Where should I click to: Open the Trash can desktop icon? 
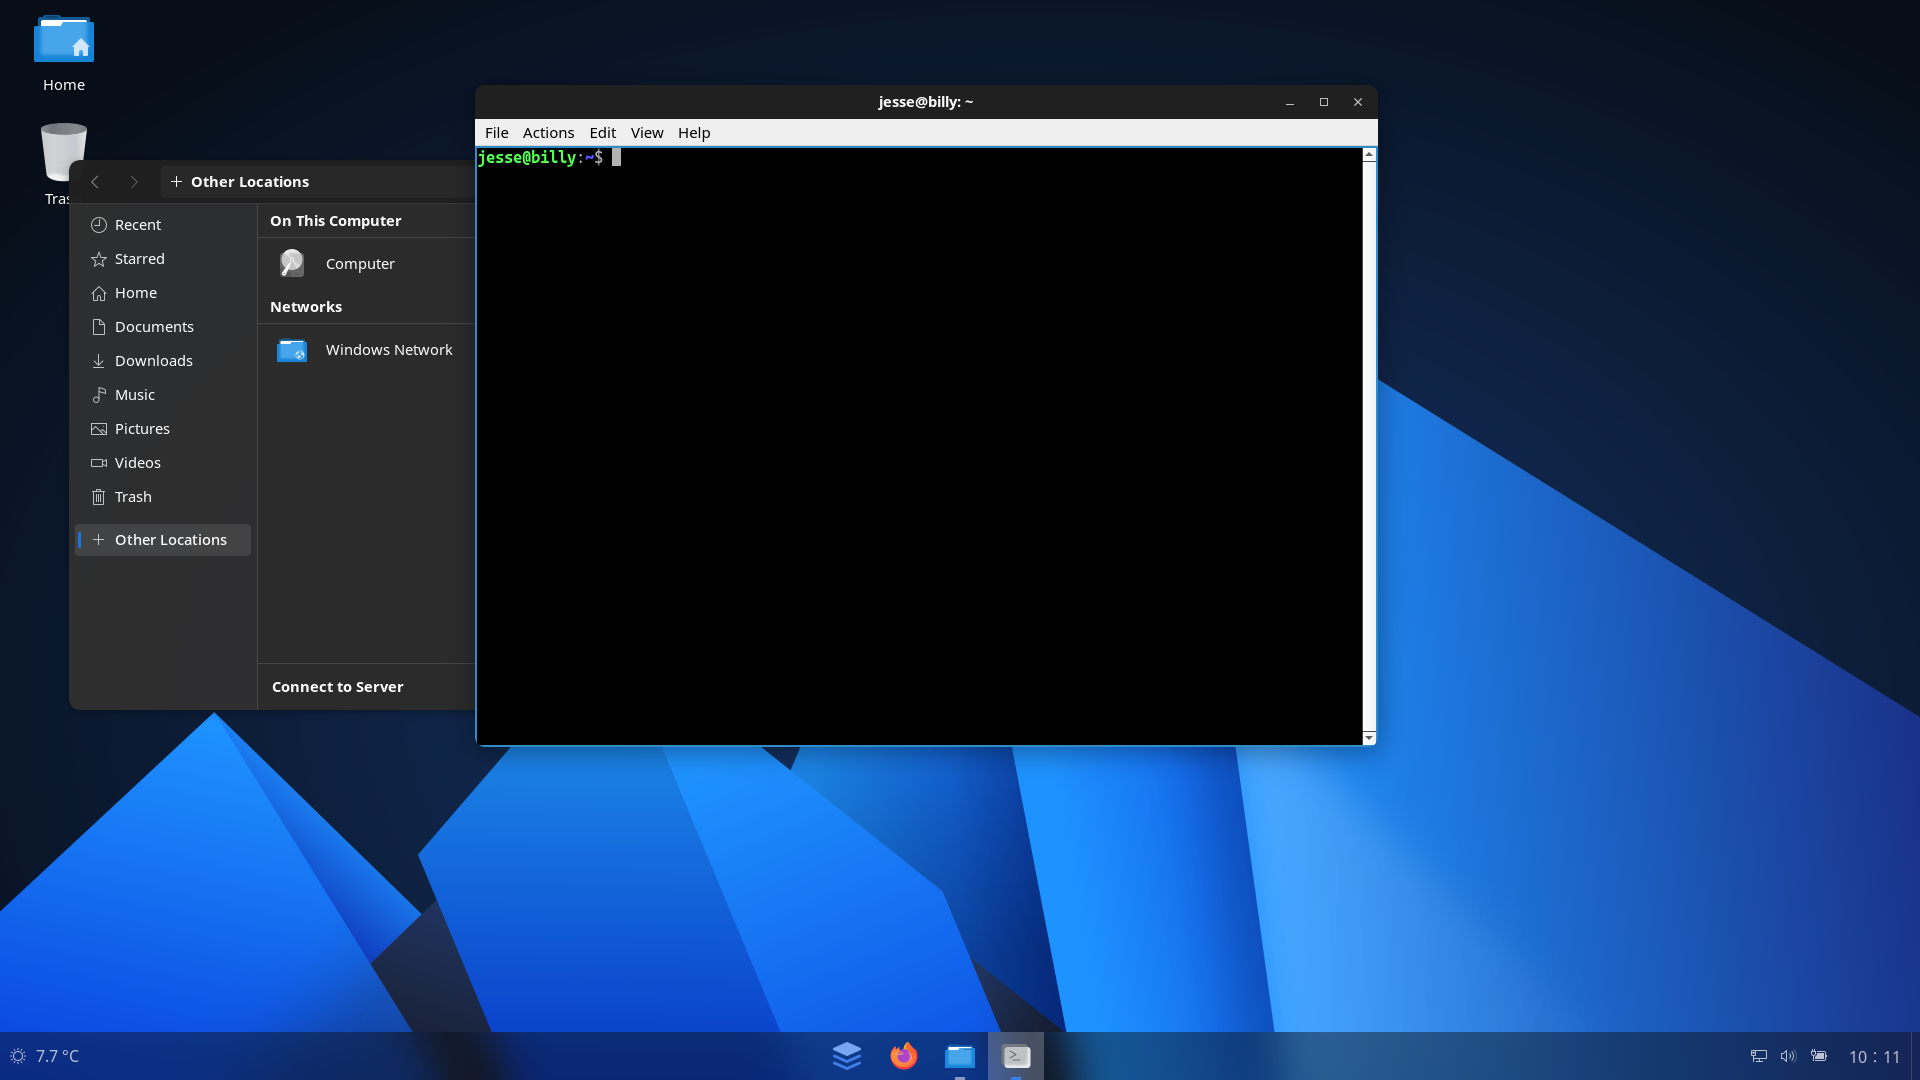point(64,152)
